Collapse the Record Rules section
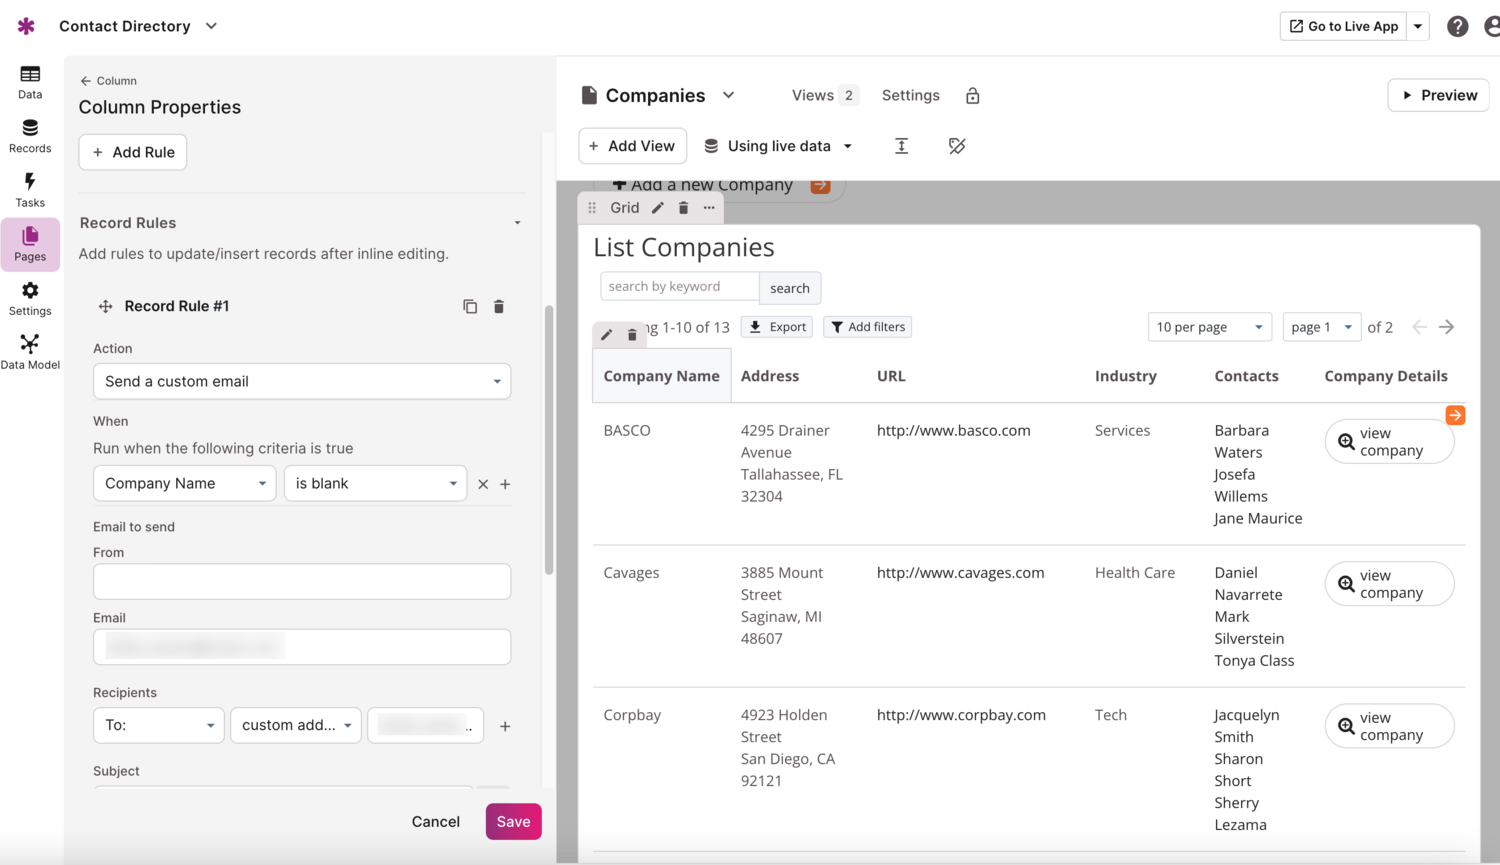This screenshot has width=1500, height=865. coord(517,223)
